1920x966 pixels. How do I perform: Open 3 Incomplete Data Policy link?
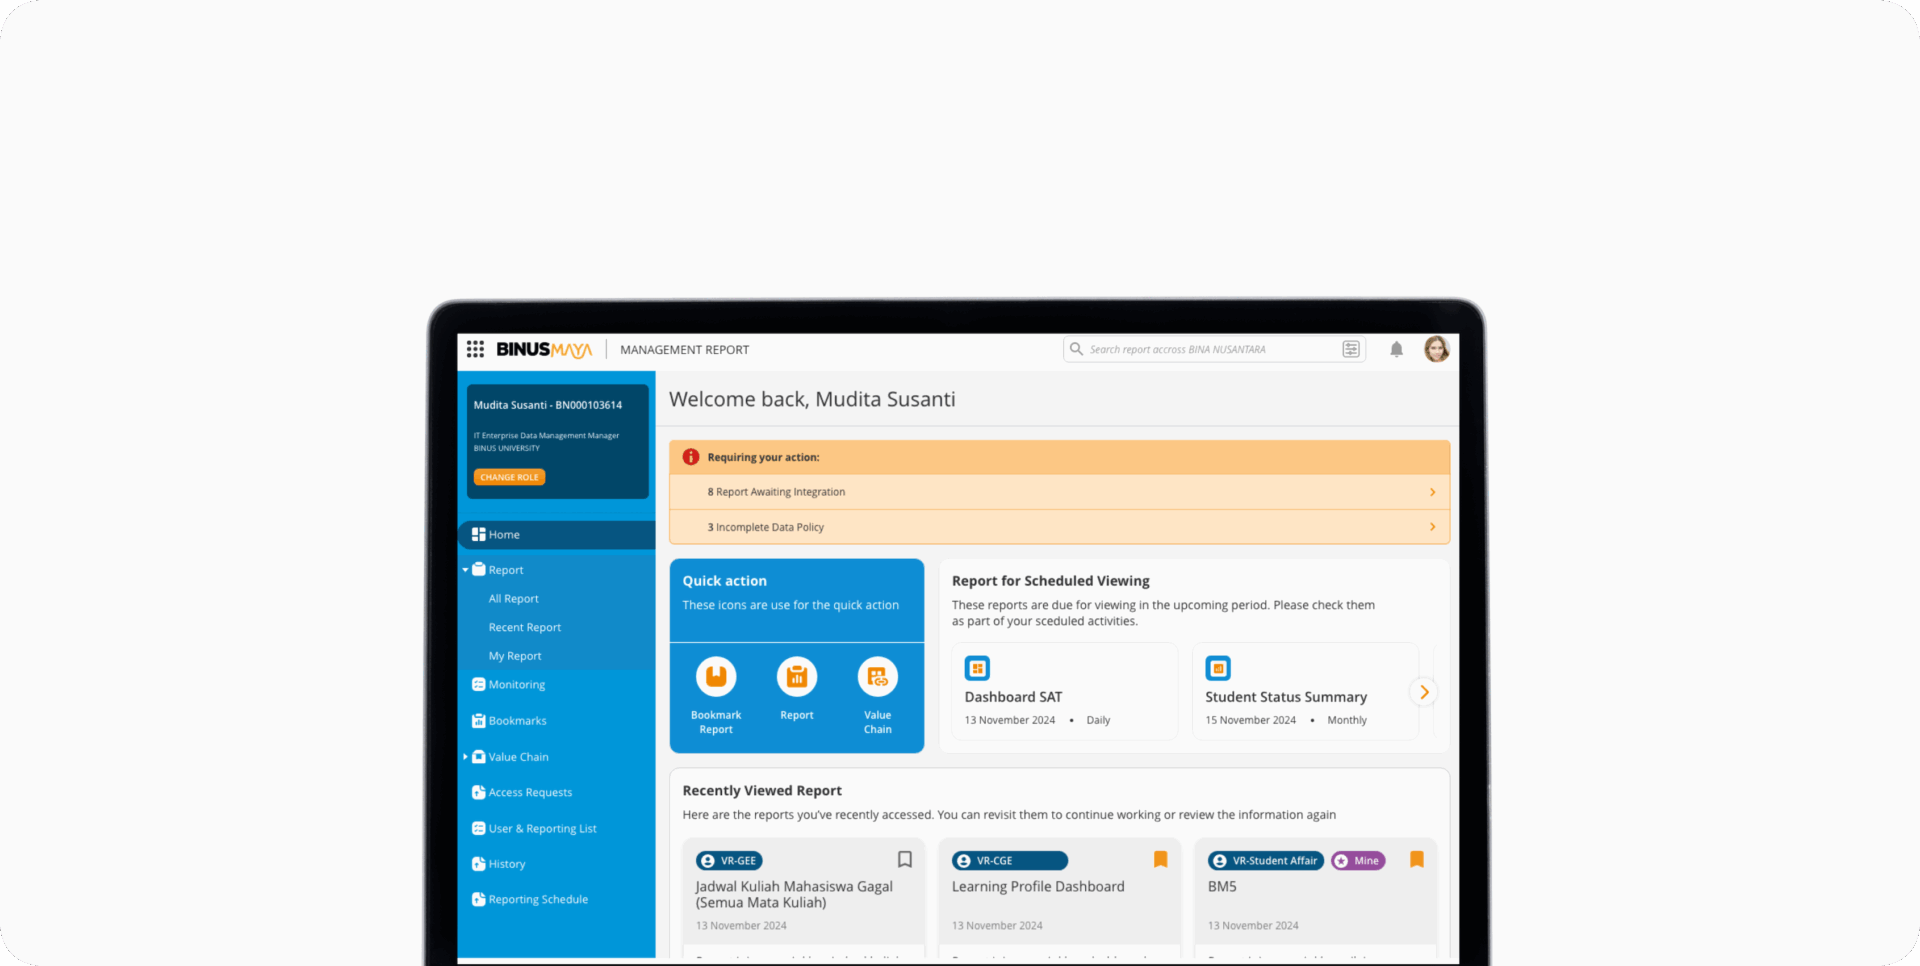[766, 527]
